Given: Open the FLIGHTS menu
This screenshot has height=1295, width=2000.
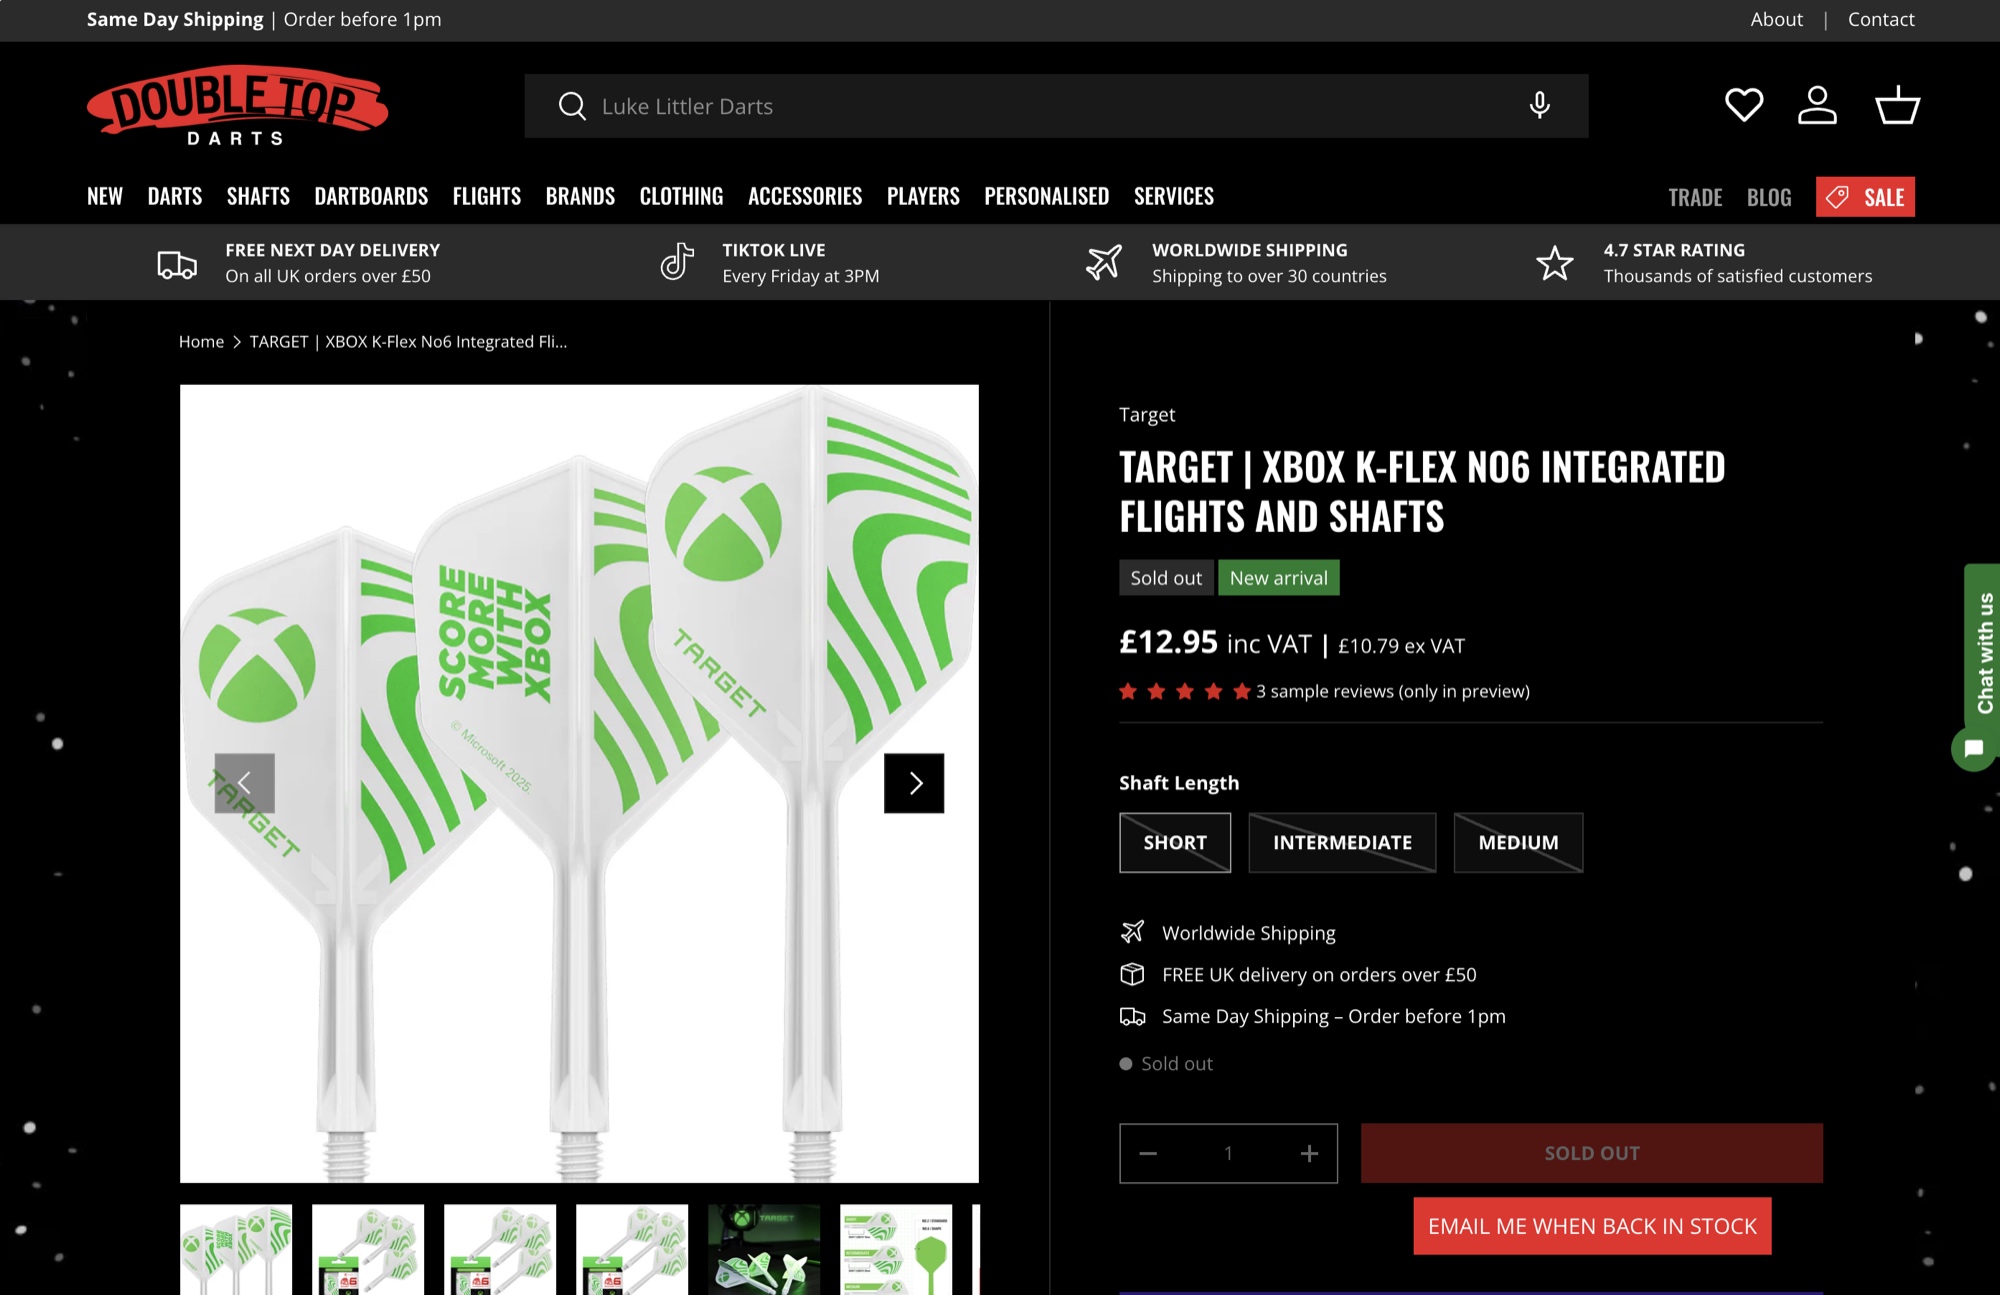Looking at the screenshot, I should coord(486,196).
